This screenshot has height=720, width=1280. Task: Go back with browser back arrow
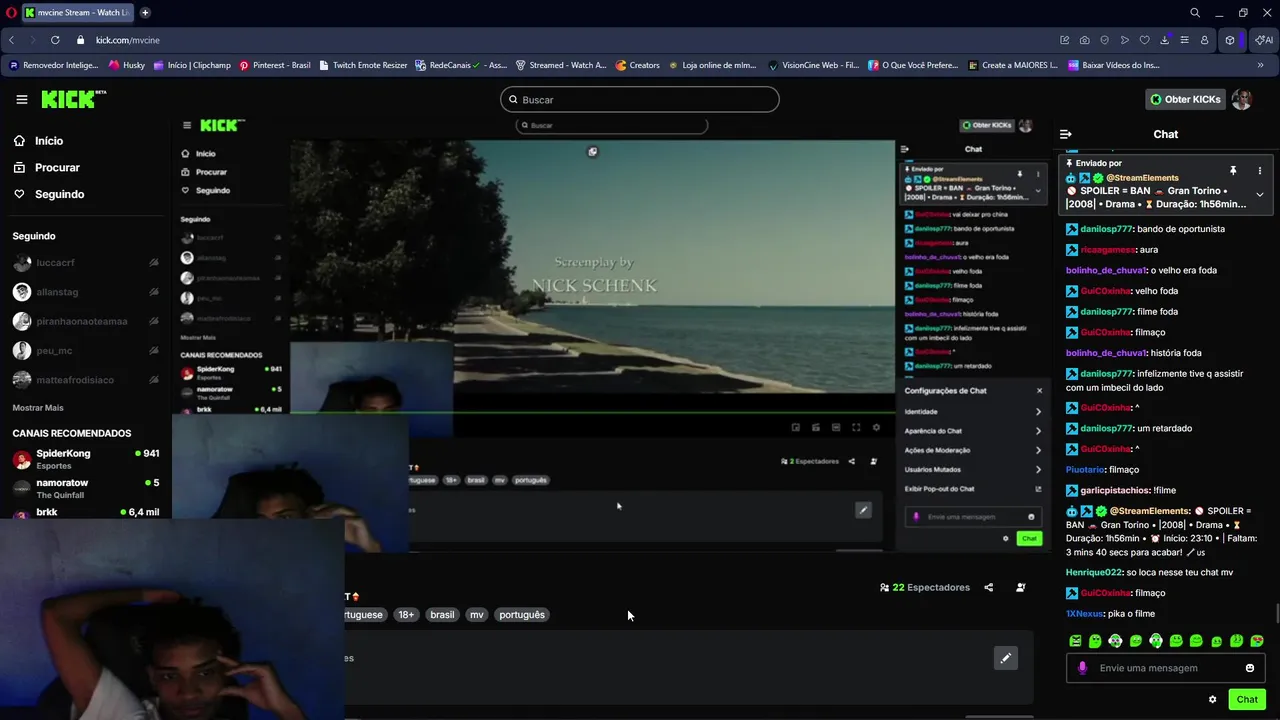[12, 40]
